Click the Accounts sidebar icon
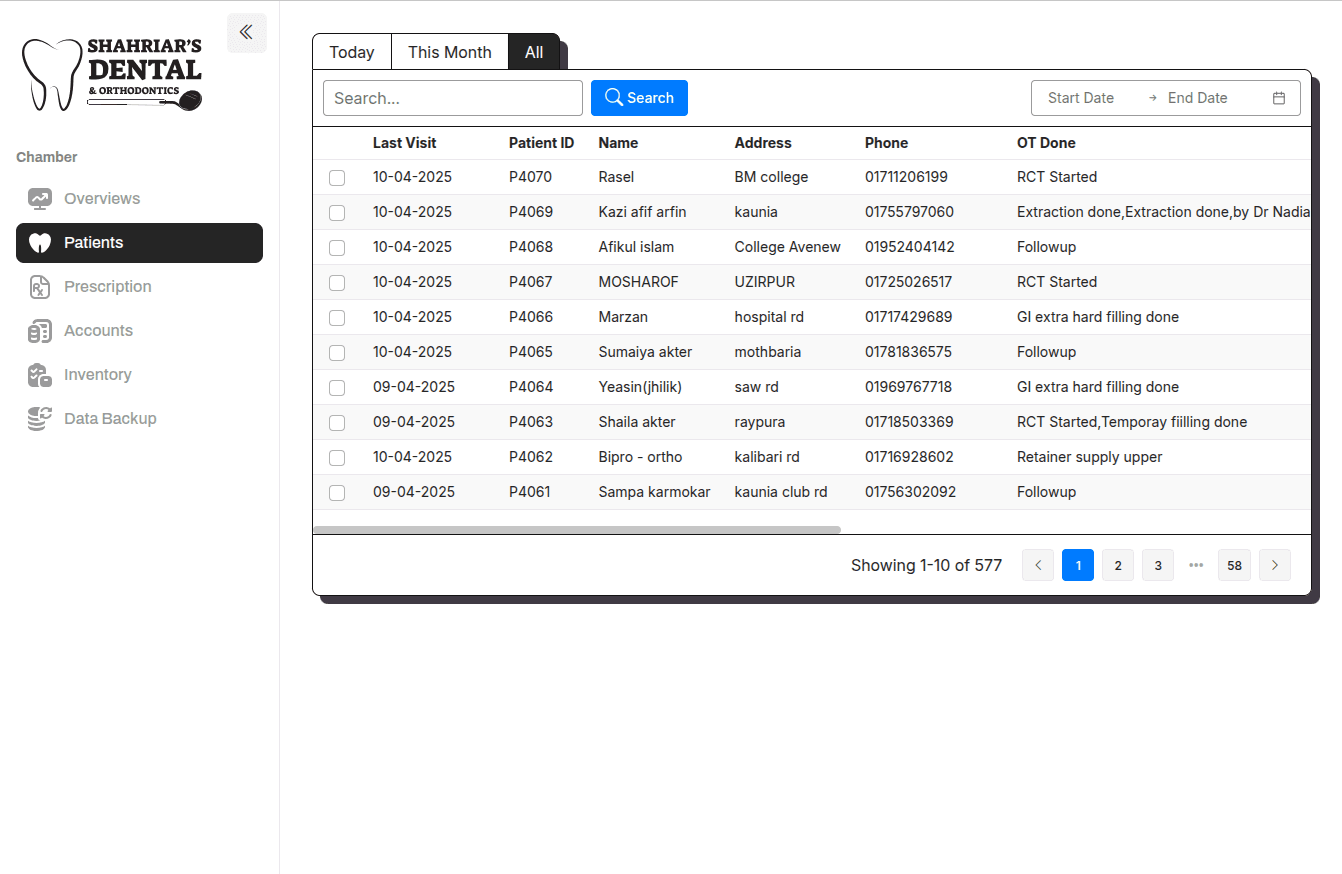 click(40, 331)
